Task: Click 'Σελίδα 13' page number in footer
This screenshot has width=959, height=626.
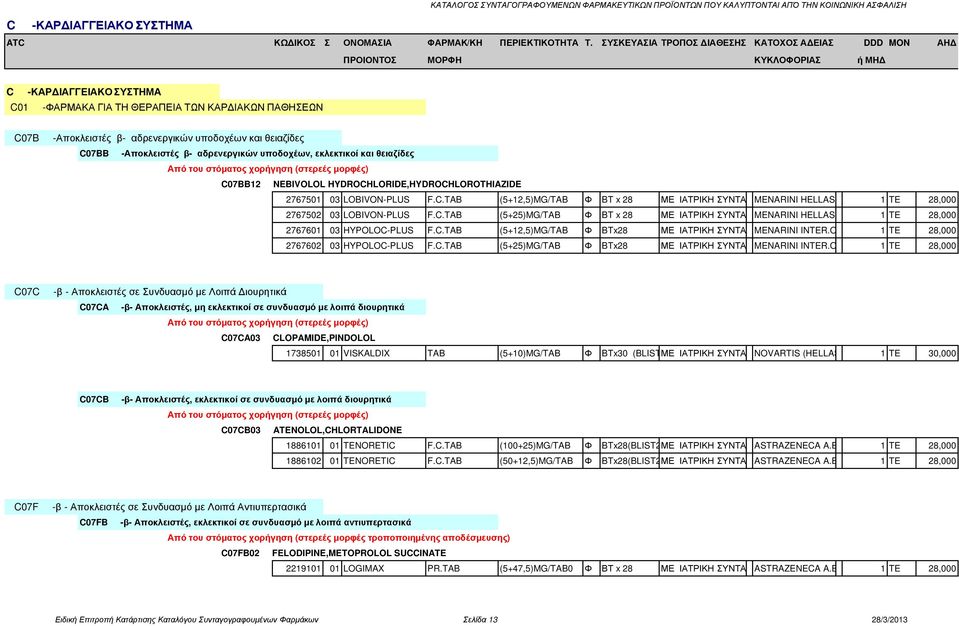Action: (480, 619)
